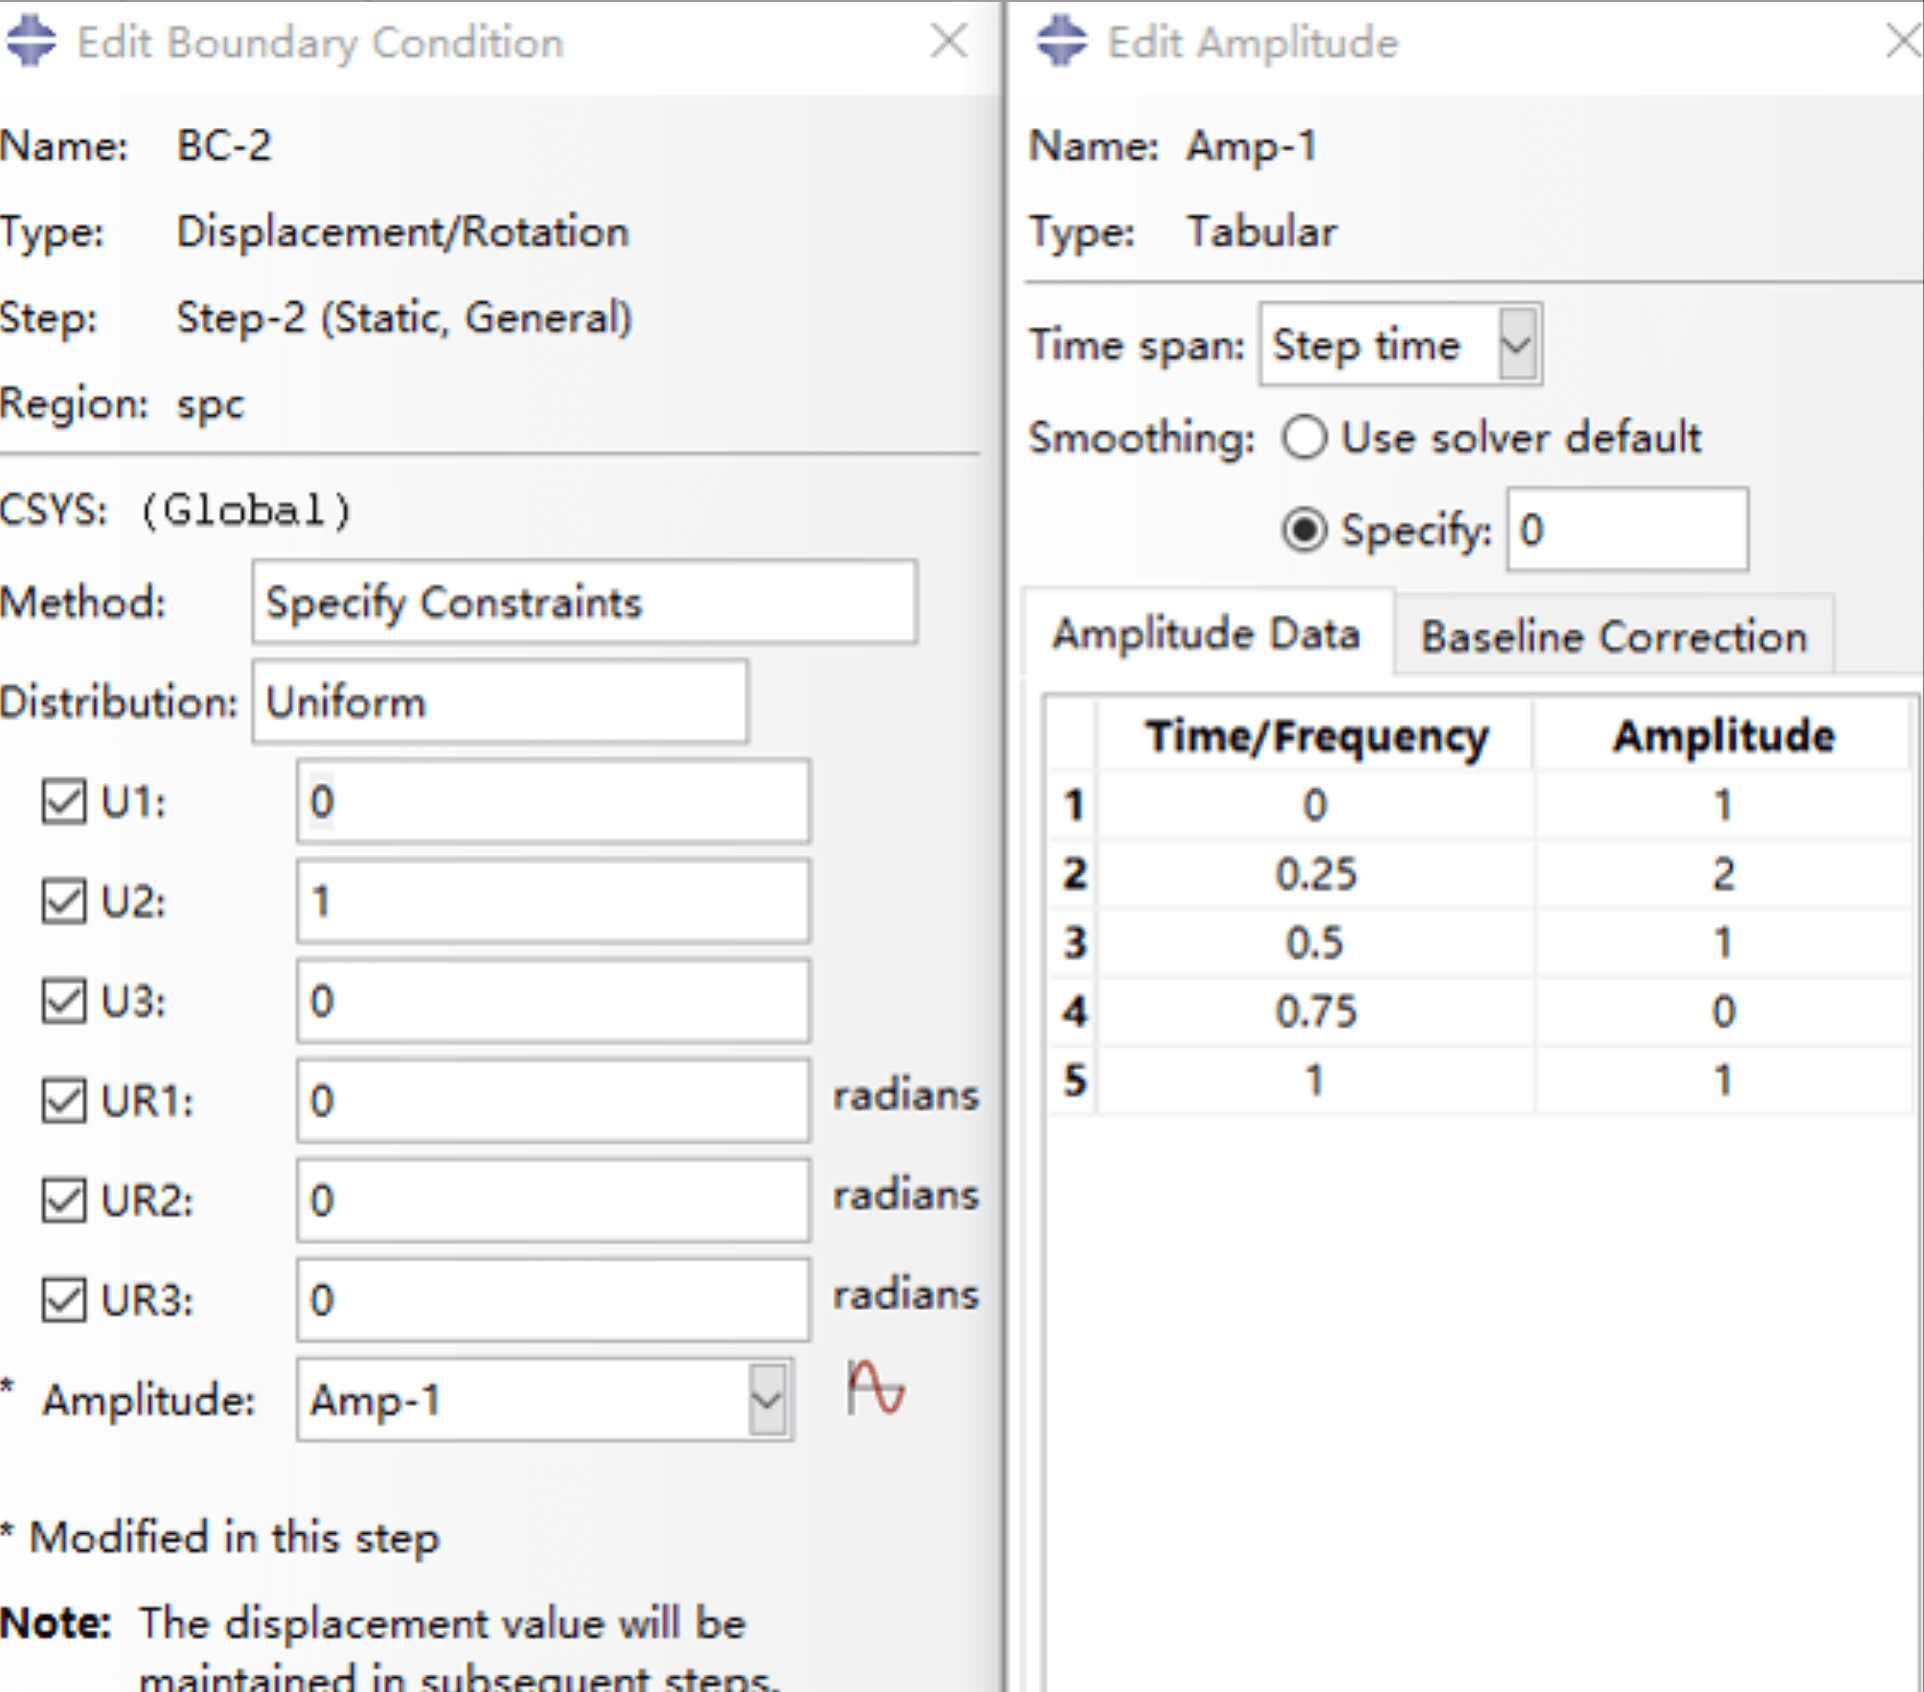Select row 2 header in amplitude table
The image size is (1924, 1692).
(1074, 874)
